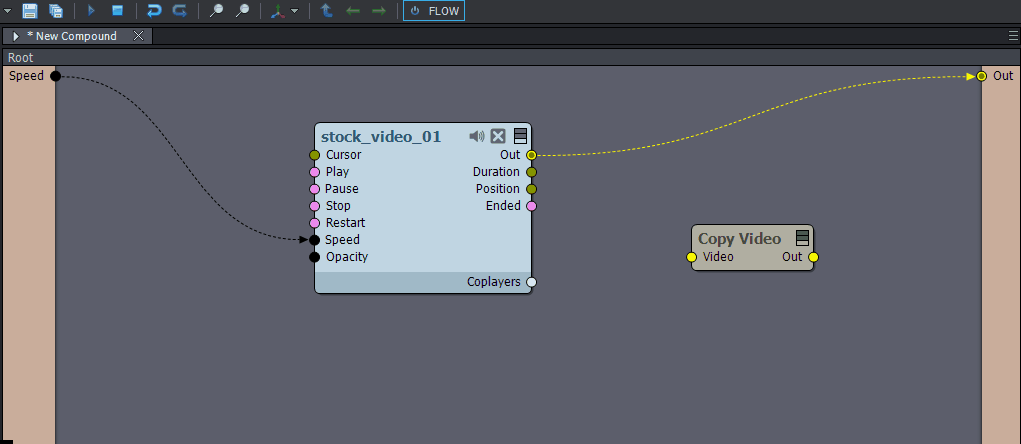Click the Stop trigger port on stock_video_01
This screenshot has height=444, width=1021.
click(315, 206)
